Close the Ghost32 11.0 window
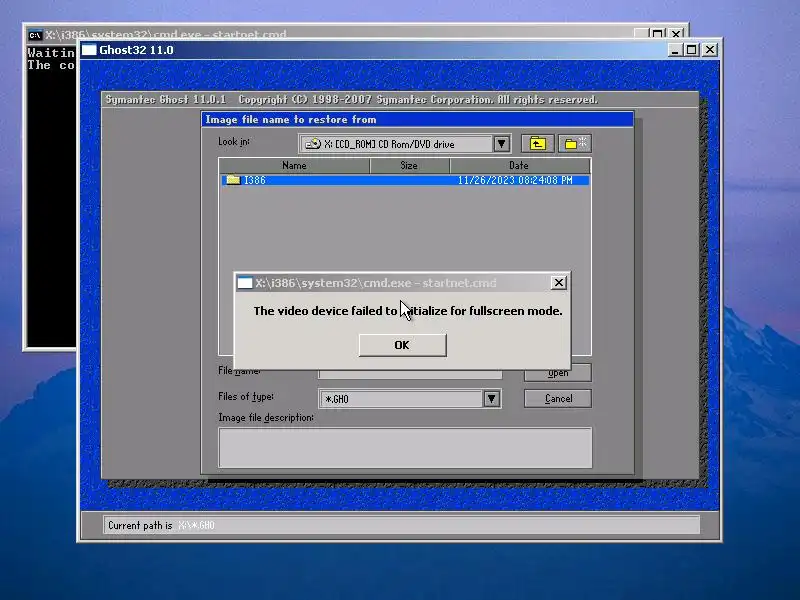Viewport: 800px width, 600px height. click(710, 50)
